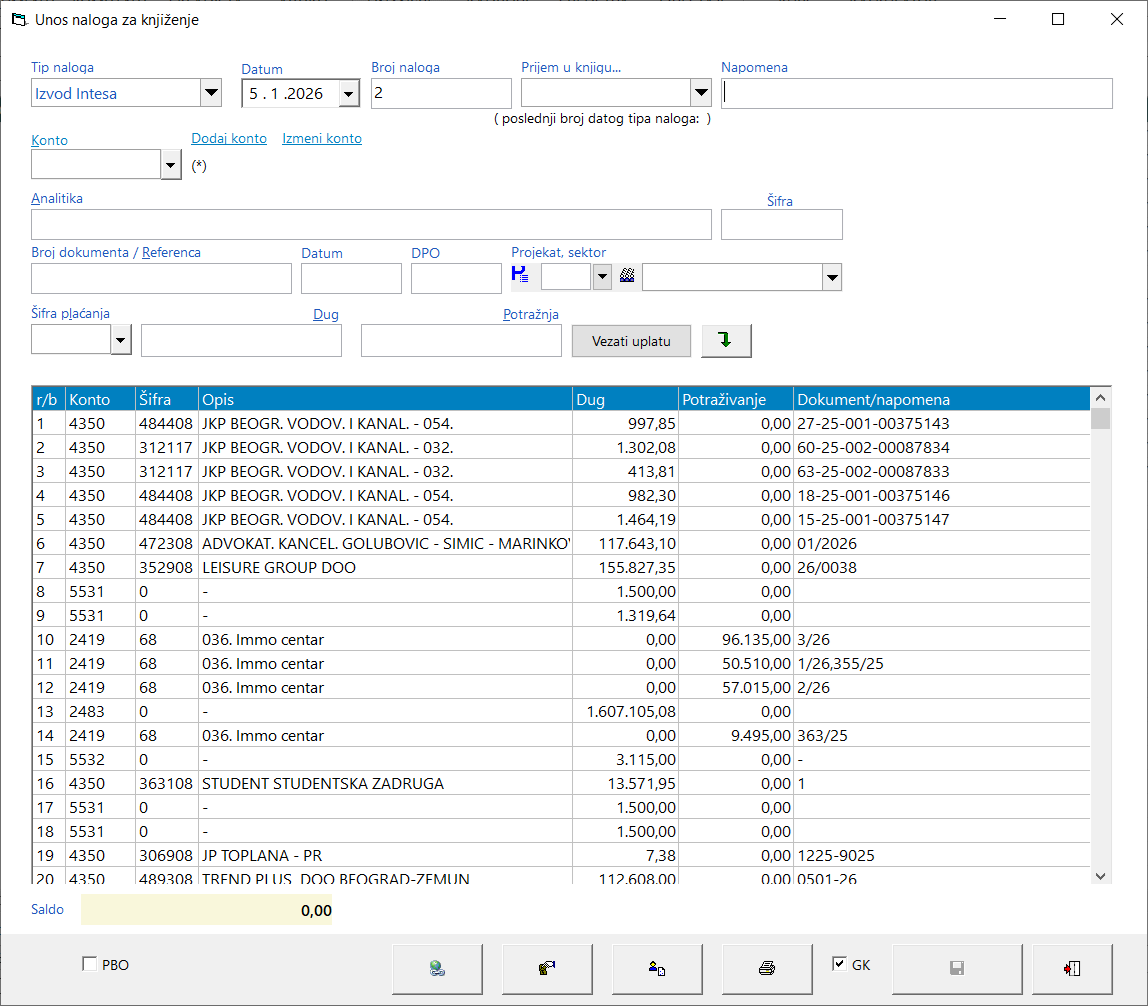Click the sector icon beside project dropdown

[627, 275]
